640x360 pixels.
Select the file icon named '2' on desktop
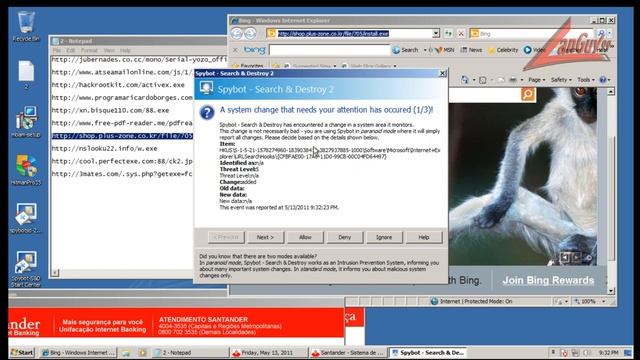pyautogui.click(x=26, y=75)
